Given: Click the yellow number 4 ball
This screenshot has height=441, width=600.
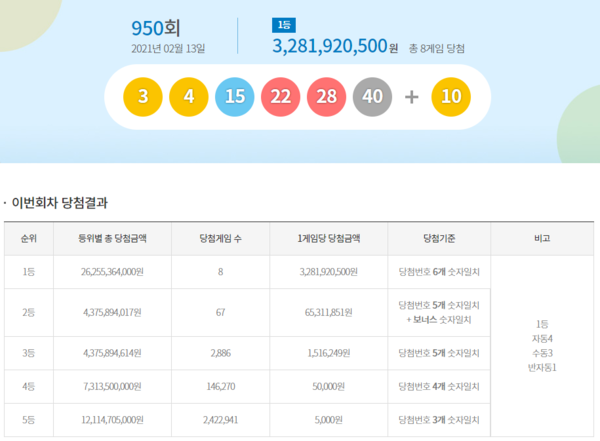Looking at the screenshot, I should pyautogui.click(x=189, y=98).
